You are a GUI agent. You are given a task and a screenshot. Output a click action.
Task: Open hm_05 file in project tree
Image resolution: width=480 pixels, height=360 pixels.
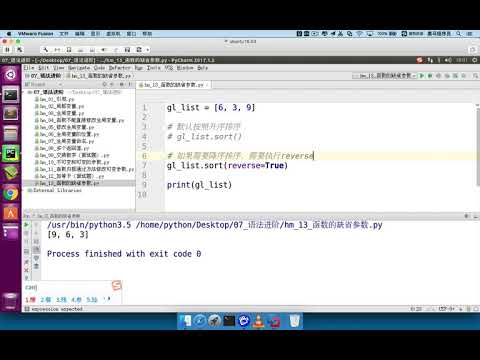pyautogui.click(x=64, y=127)
